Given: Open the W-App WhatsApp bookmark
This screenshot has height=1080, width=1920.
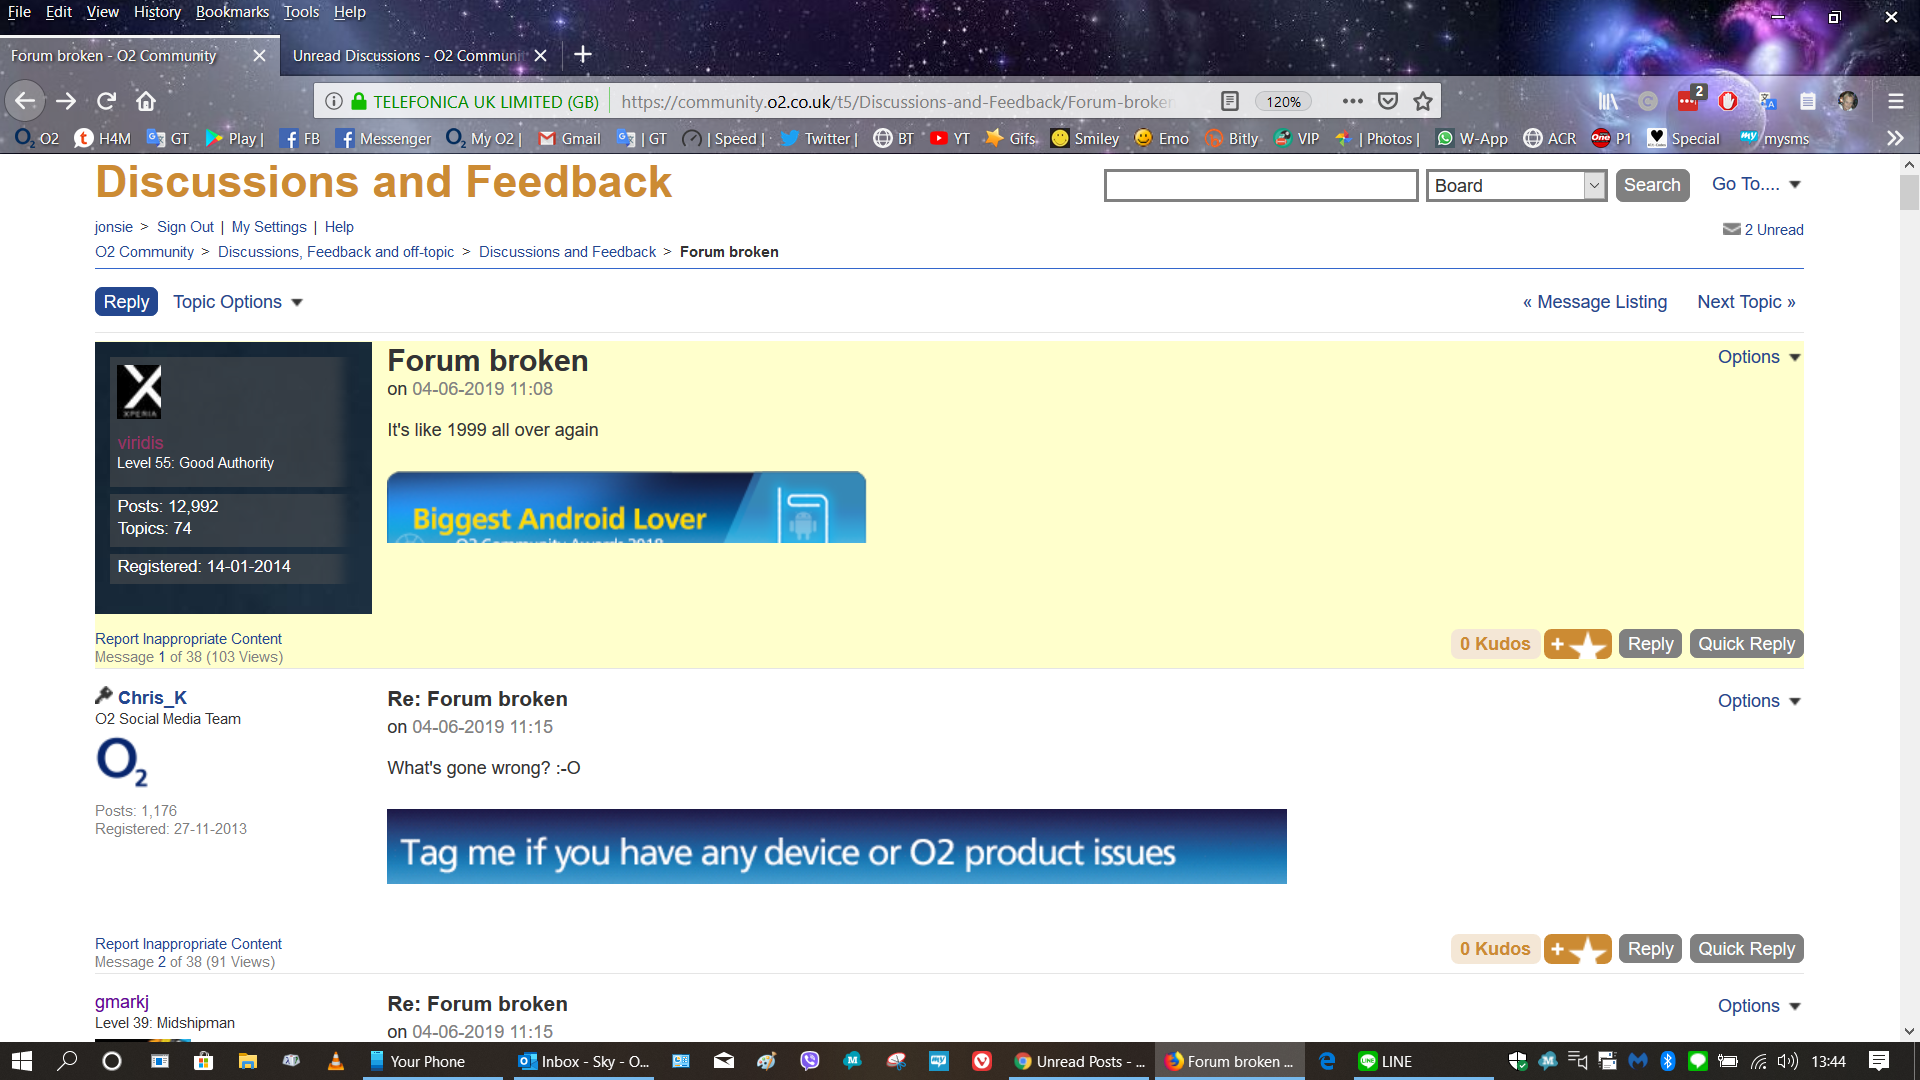Looking at the screenshot, I should 1470,139.
